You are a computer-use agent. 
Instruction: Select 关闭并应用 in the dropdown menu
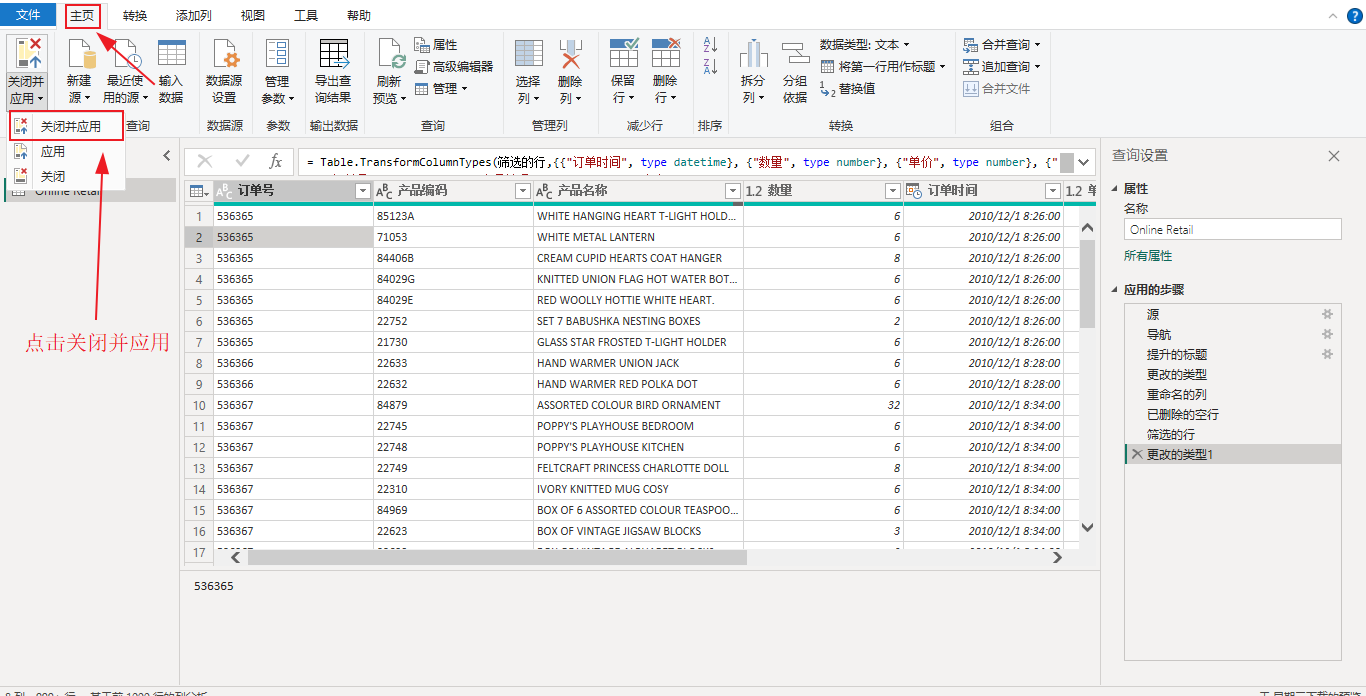click(66, 126)
